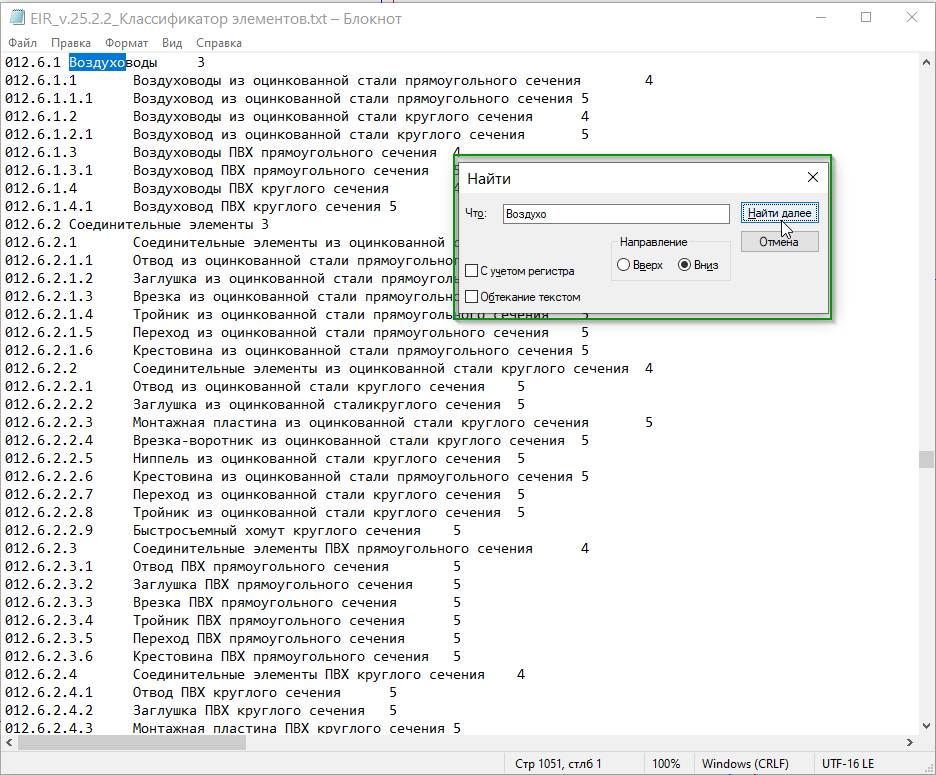
Task: Click the 100% zoom status entry
Action: (x=666, y=764)
